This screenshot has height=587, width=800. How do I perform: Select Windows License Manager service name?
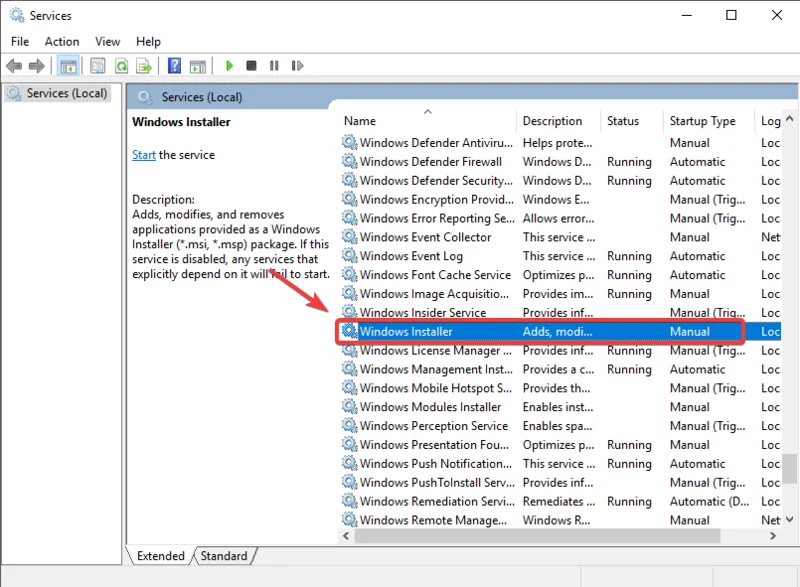tap(436, 350)
